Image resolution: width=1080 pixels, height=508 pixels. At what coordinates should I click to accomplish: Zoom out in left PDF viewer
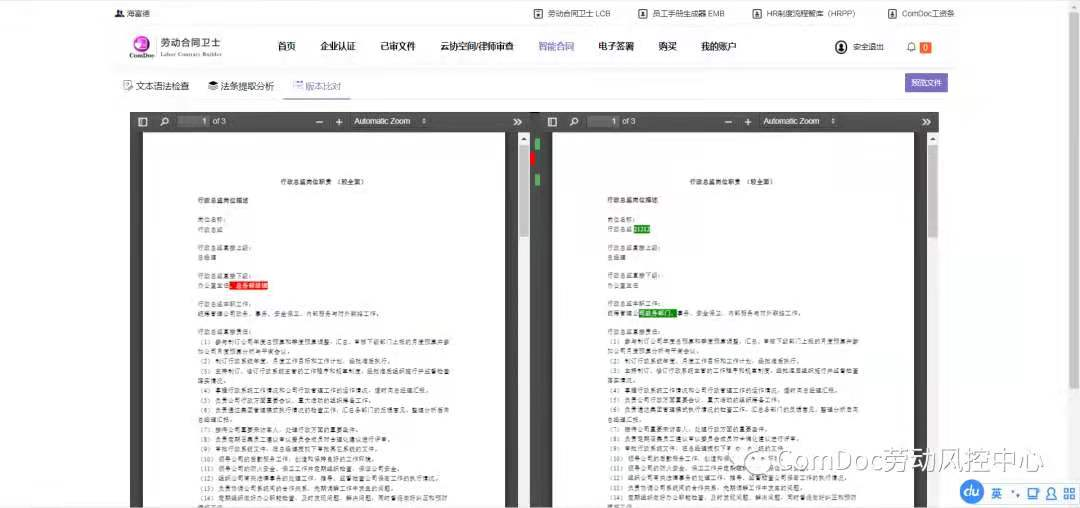[320, 122]
